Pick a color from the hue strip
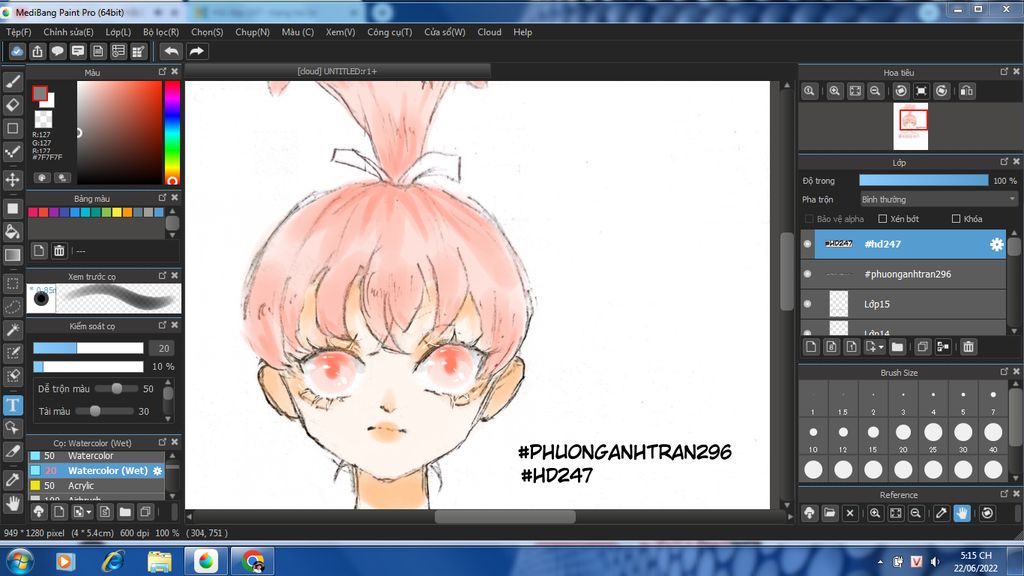 click(x=172, y=133)
